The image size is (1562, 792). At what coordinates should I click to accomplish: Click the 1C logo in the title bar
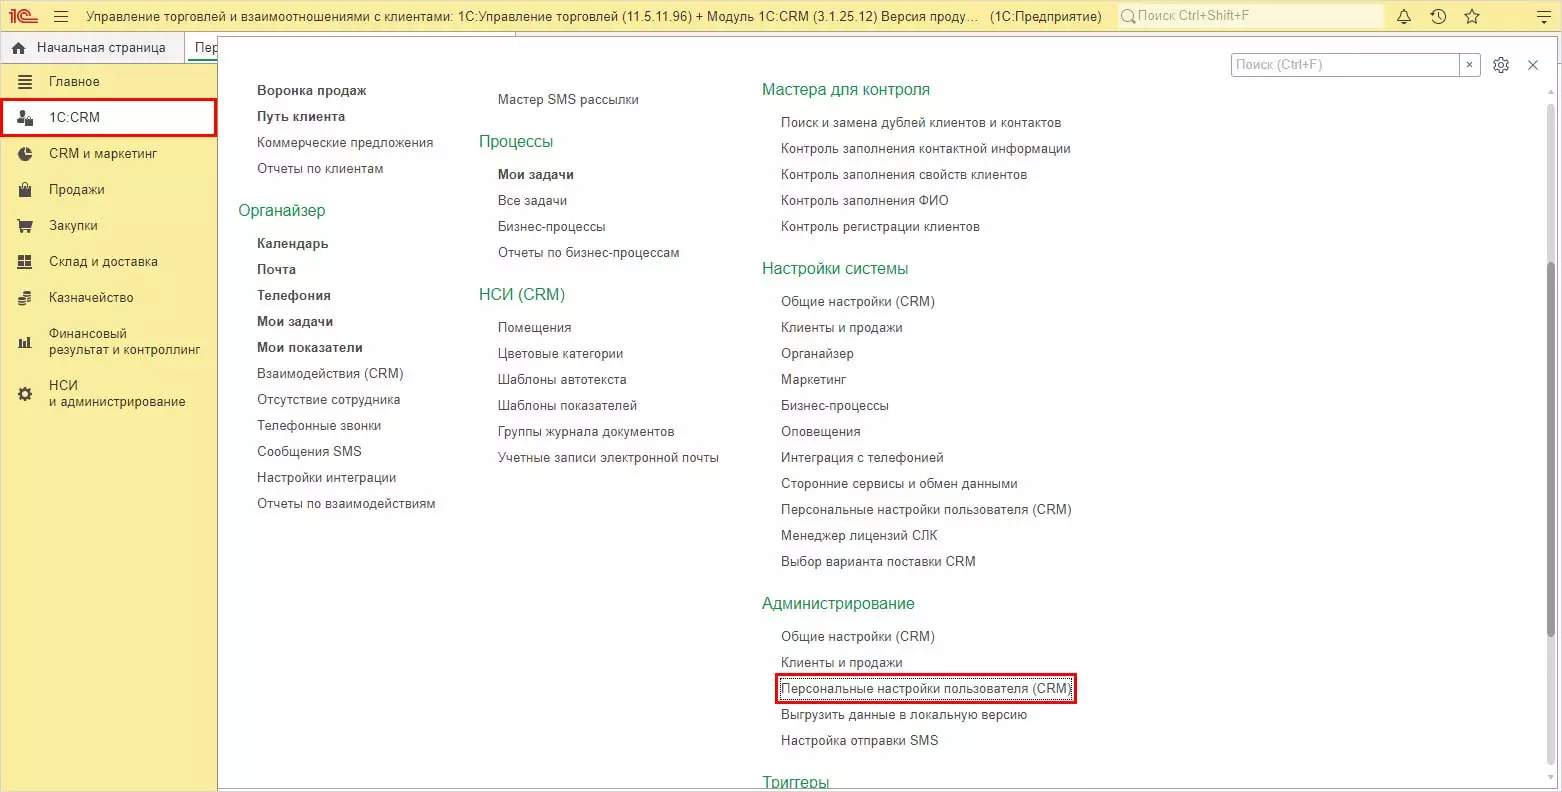(23, 17)
